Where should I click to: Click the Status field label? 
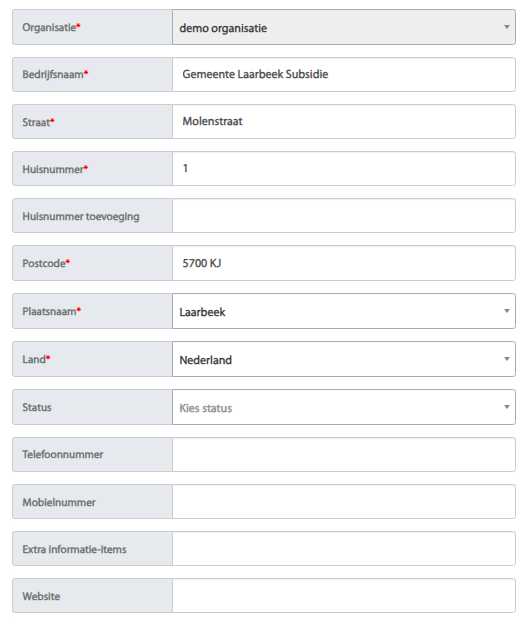click(37, 407)
